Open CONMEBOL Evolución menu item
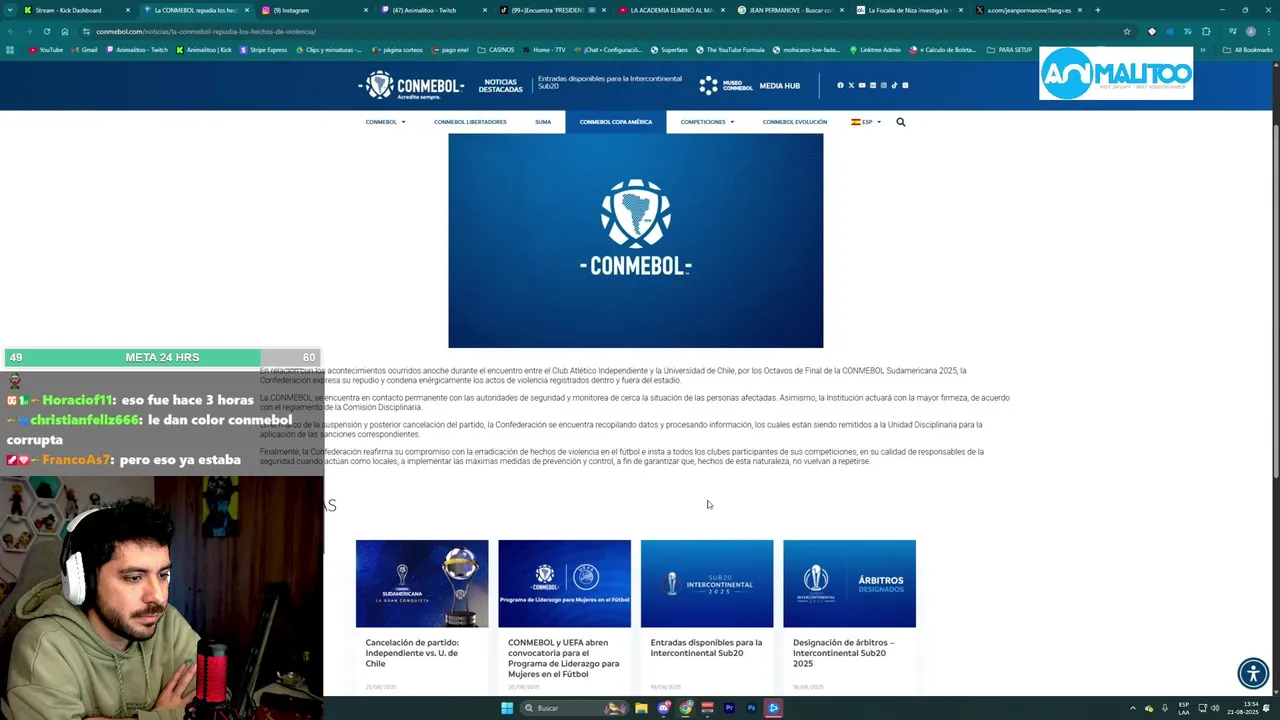The width and height of the screenshot is (1280, 720). [x=795, y=122]
